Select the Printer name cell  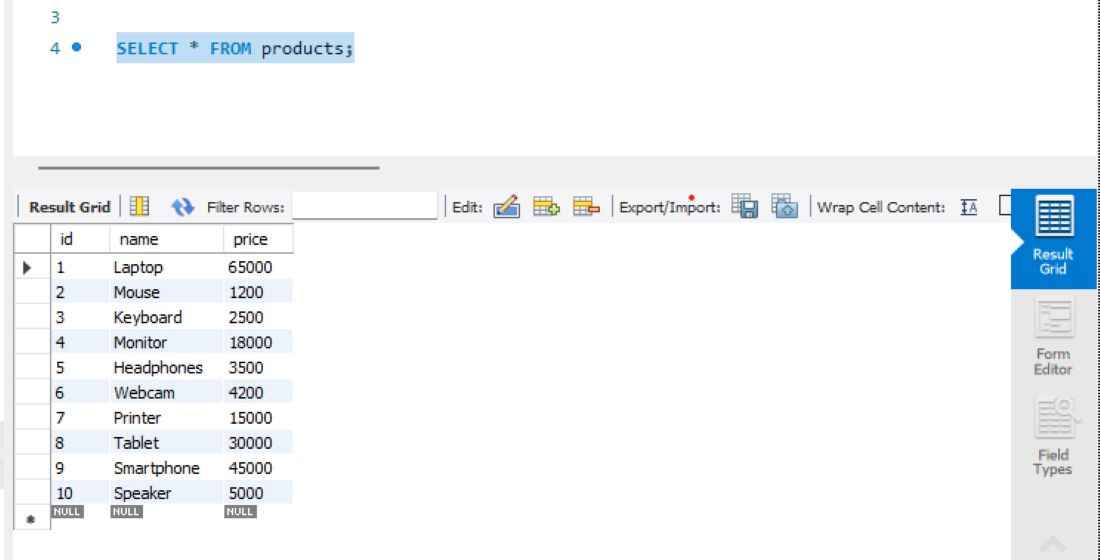click(x=166, y=418)
